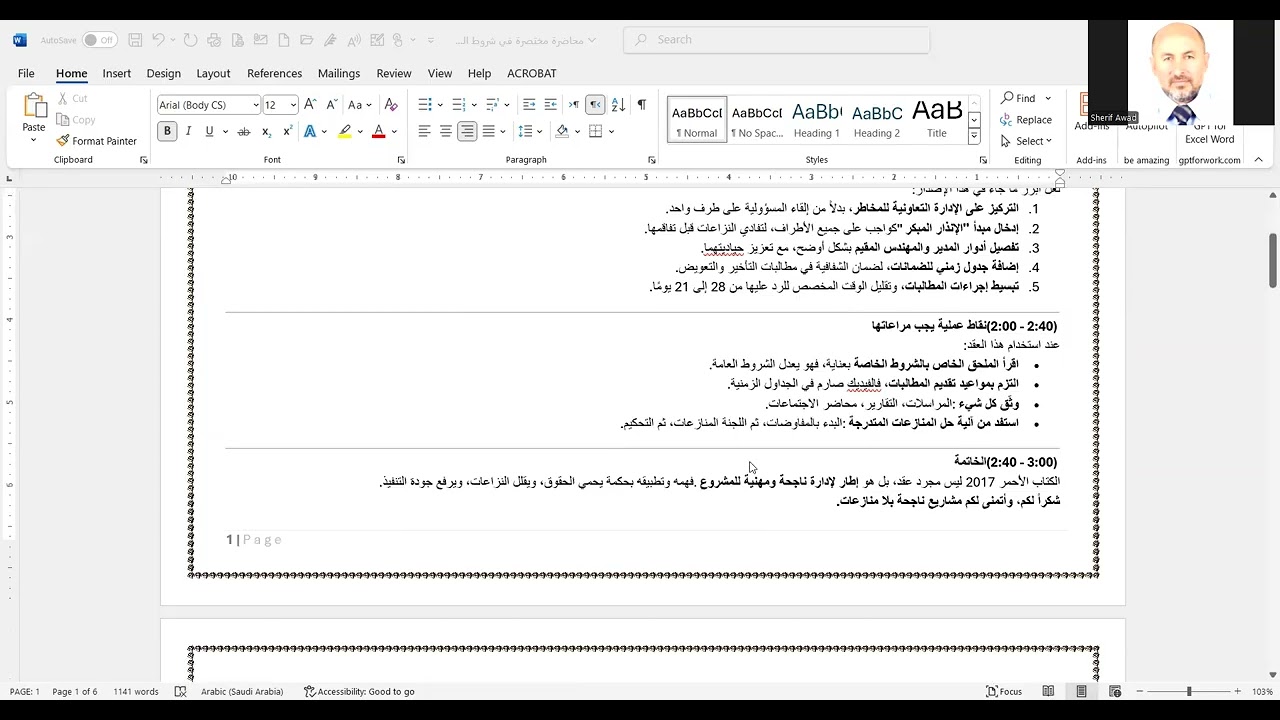Justify the text
The height and width of the screenshot is (720, 1280).
click(488, 132)
